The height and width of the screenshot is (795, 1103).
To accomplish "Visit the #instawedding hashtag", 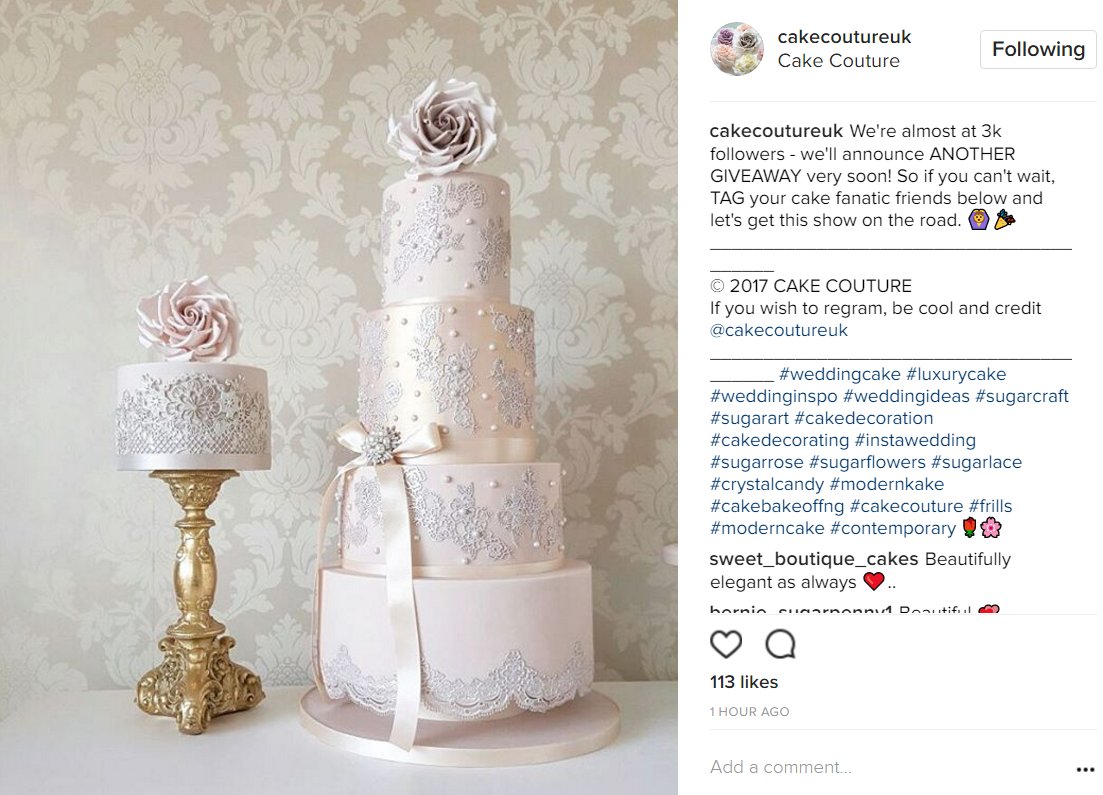I will click(914, 440).
